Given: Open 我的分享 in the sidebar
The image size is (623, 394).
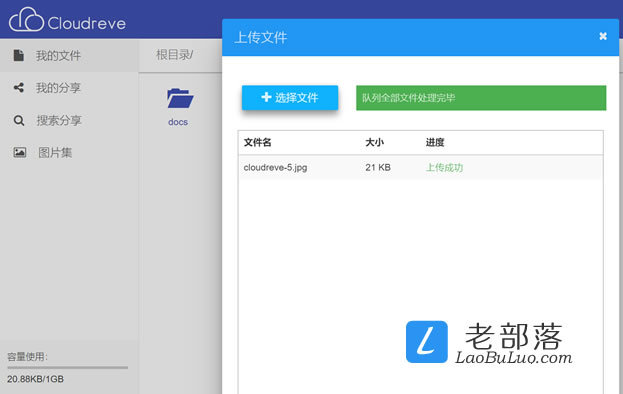Looking at the screenshot, I should coord(69,87).
